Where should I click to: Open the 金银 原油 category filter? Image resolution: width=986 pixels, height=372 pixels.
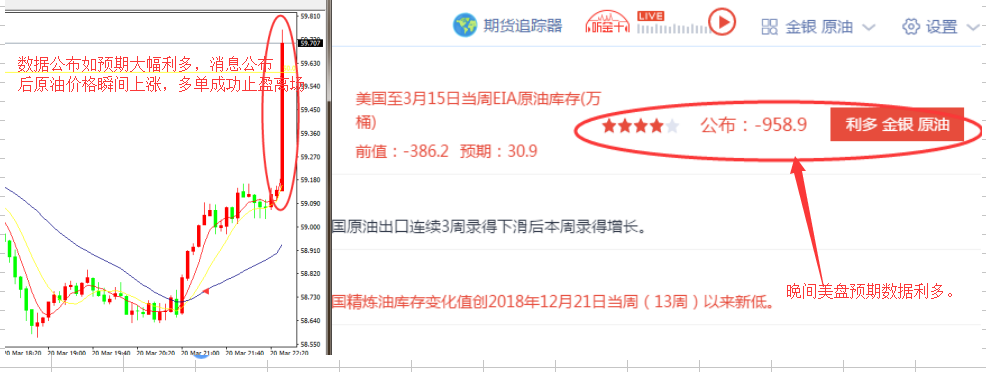pos(819,26)
